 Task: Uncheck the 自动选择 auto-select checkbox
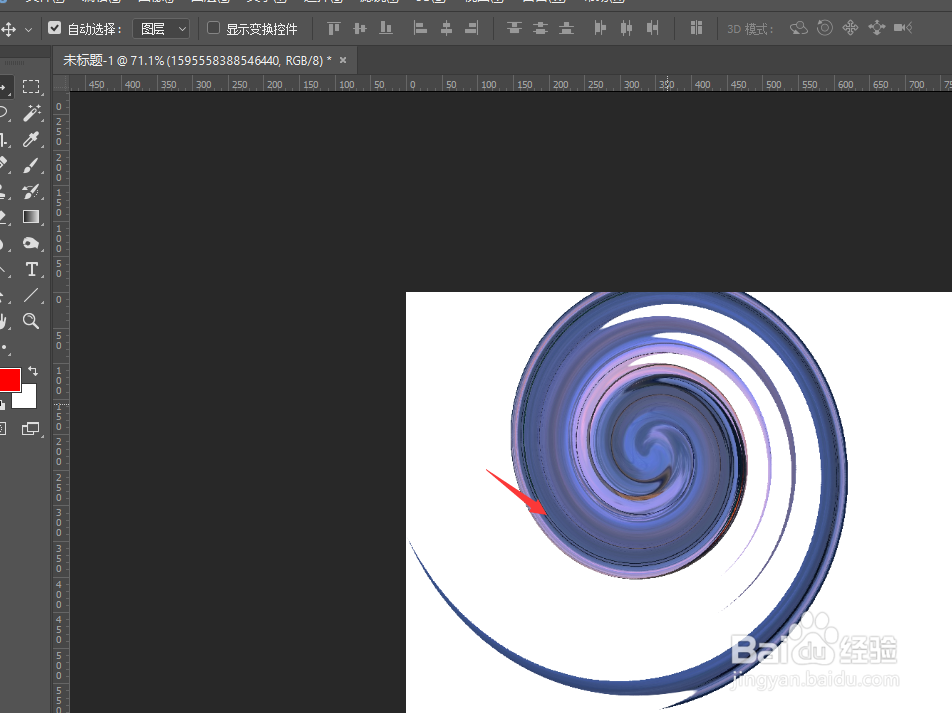click(x=55, y=28)
